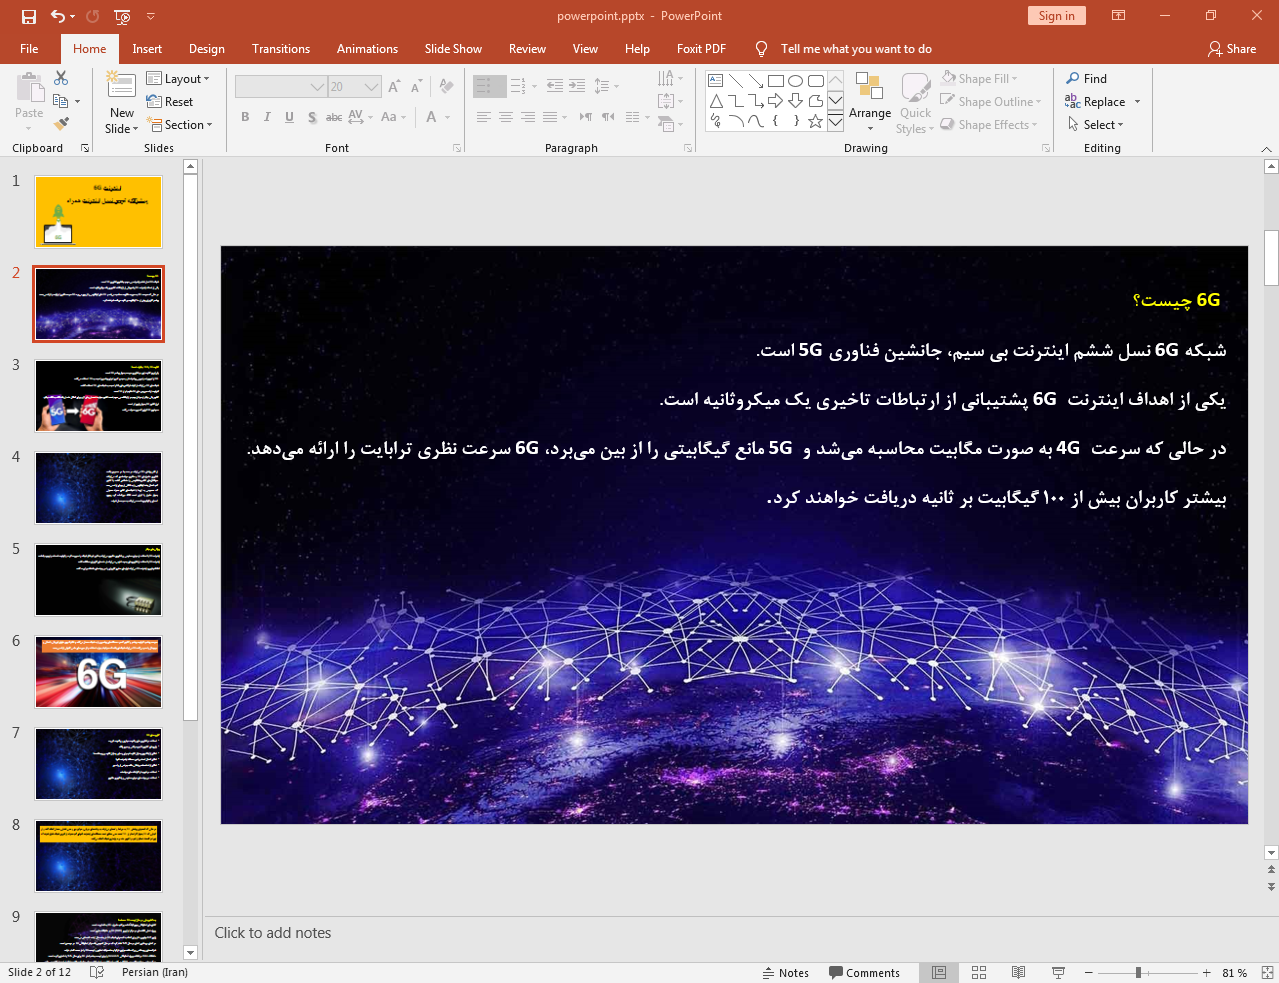Click the zoom in plus button
This screenshot has height=983, width=1279.
[1207, 973]
